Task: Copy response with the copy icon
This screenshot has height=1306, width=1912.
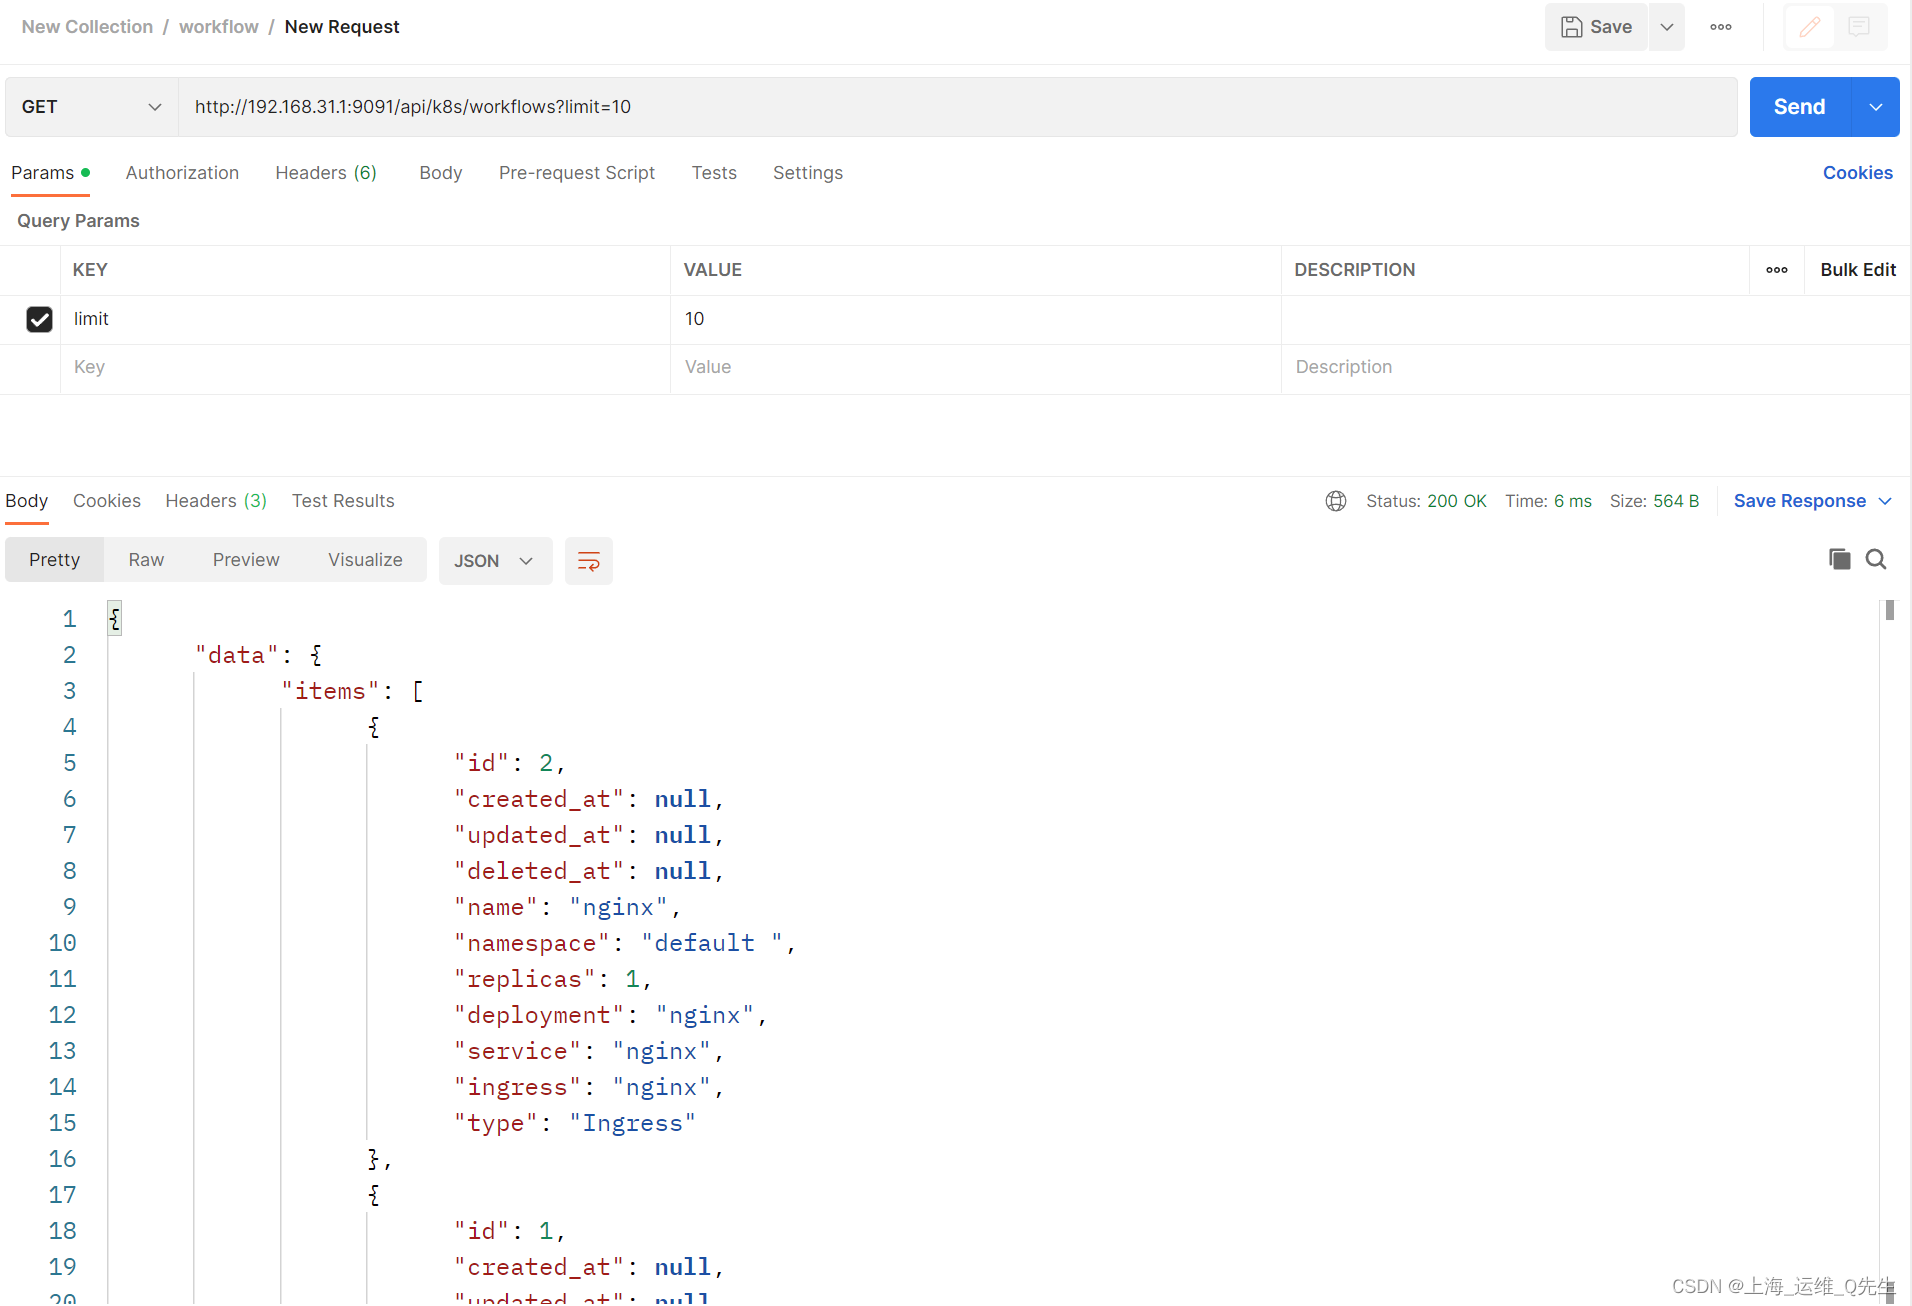Action: 1839,559
